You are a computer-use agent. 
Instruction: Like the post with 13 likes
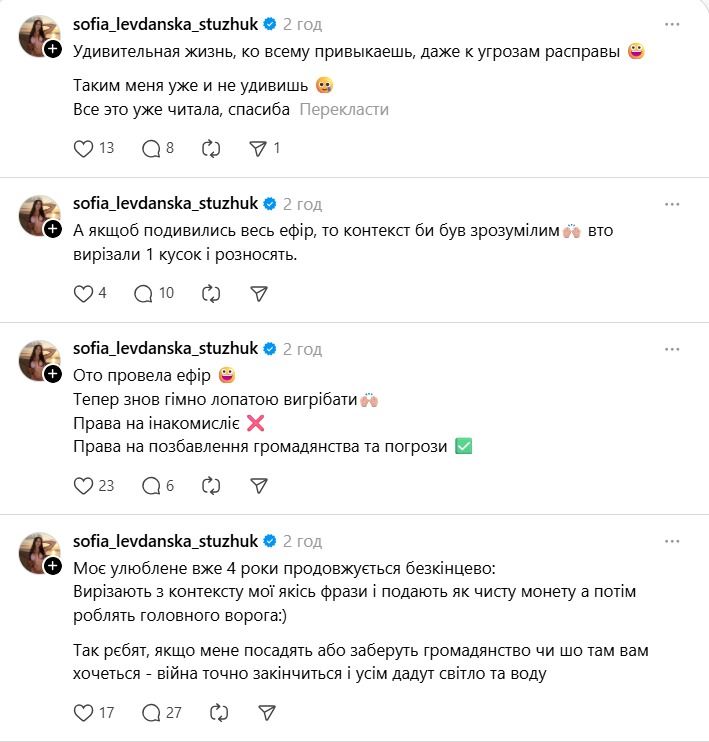(x=84, y=148)
